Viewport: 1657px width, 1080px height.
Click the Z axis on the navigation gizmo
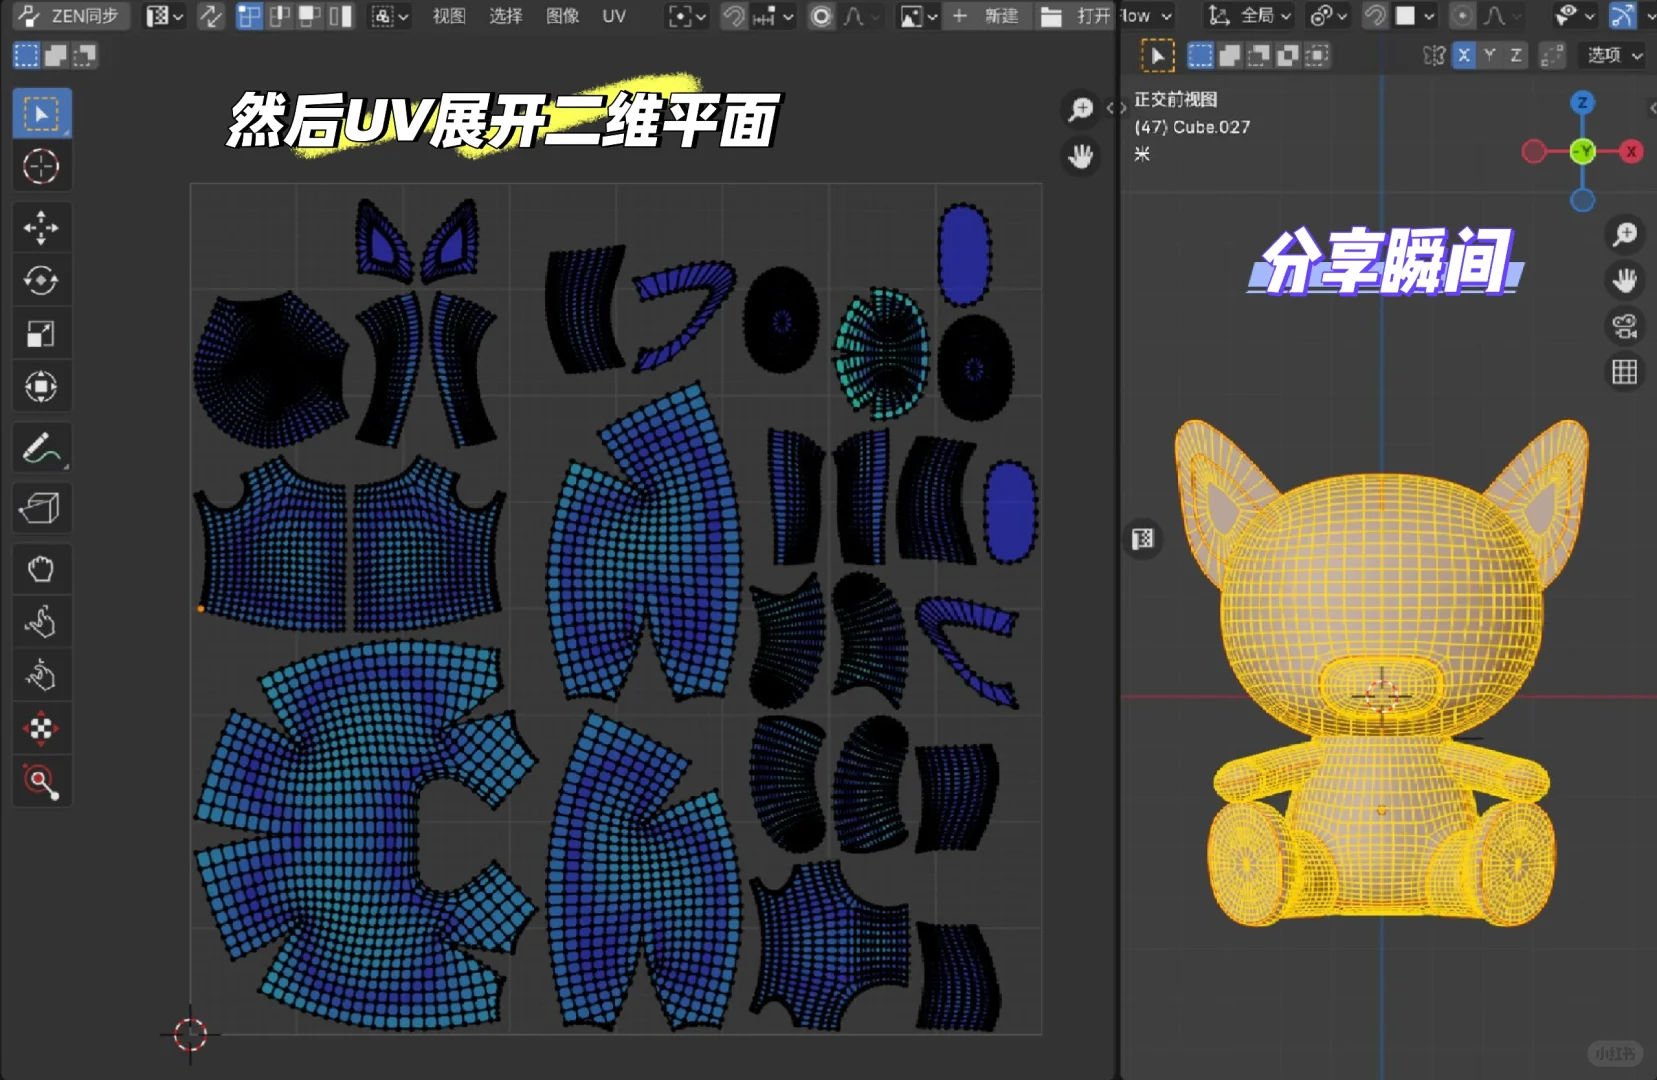pos(1583,102)
